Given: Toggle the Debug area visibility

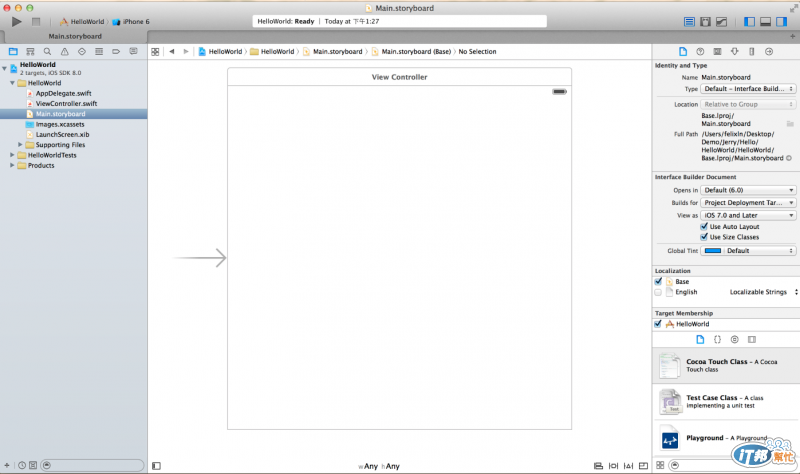Looking at the screenshot, I should tap(765, 21).
